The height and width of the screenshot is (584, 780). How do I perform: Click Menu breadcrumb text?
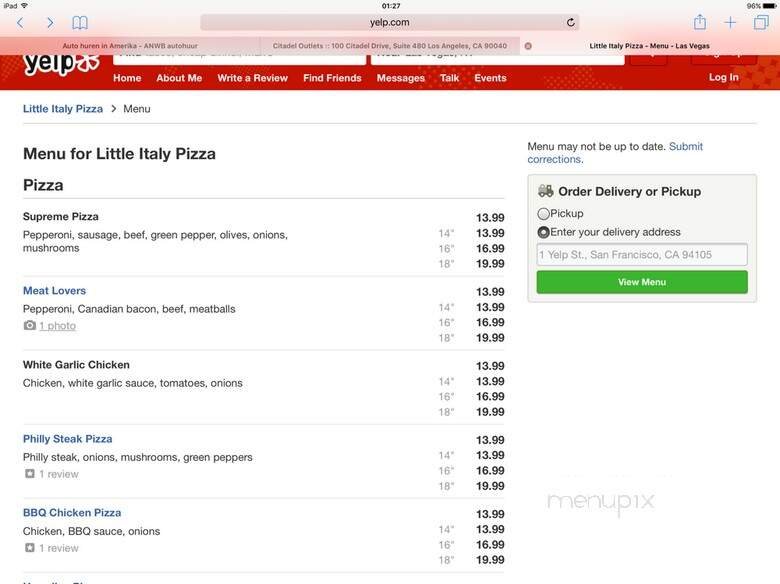tap(137, 109)
